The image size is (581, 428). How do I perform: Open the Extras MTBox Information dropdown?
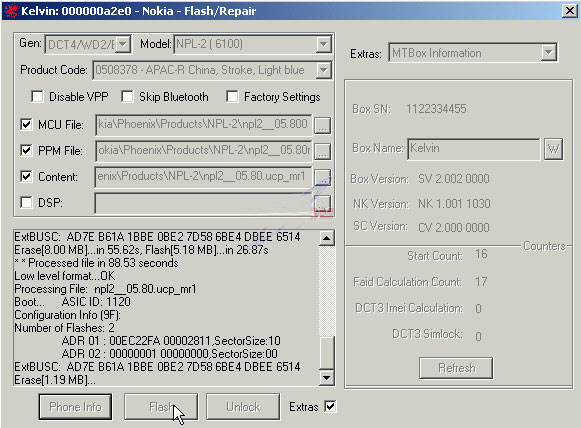548,53
